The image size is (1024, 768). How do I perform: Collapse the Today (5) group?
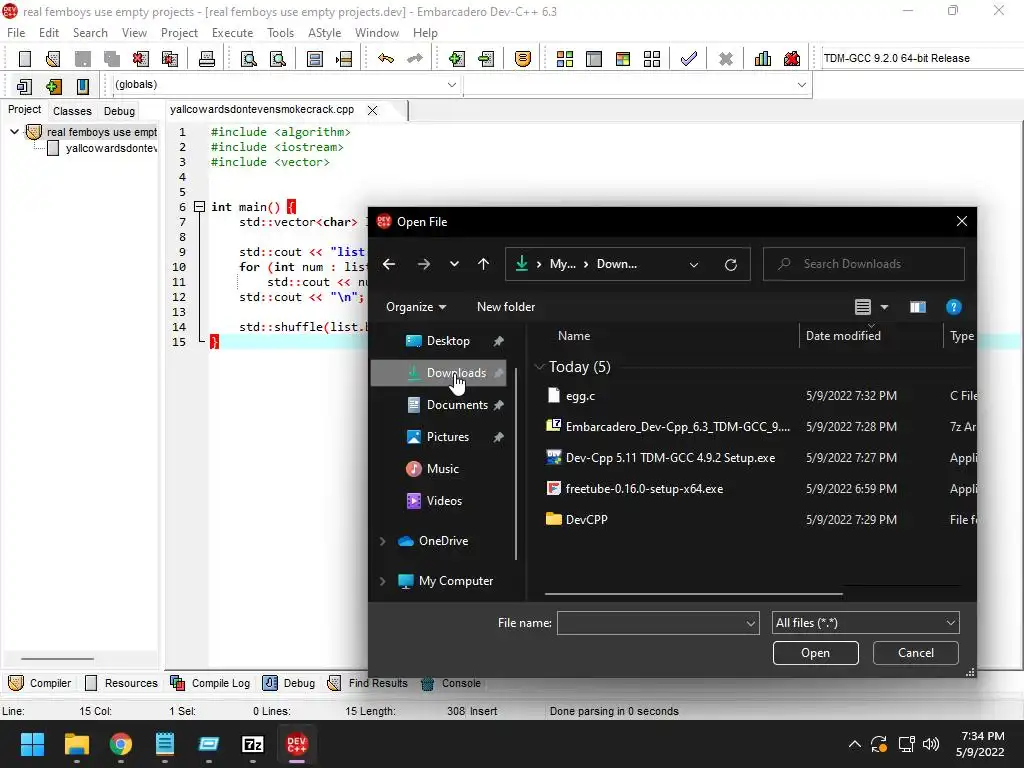539,367
